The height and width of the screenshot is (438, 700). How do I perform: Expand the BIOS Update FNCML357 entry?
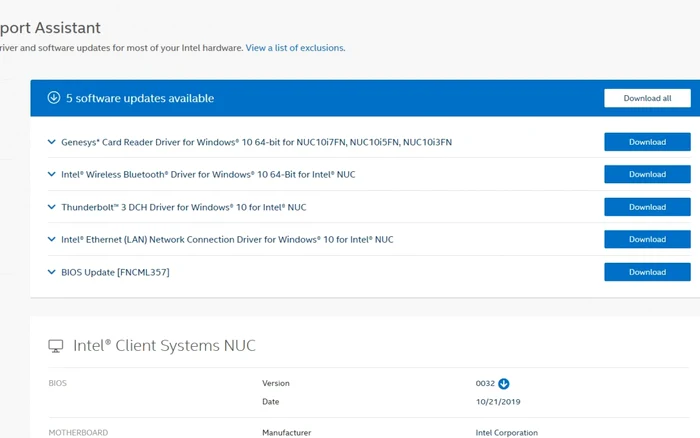[x=52, y=272]
